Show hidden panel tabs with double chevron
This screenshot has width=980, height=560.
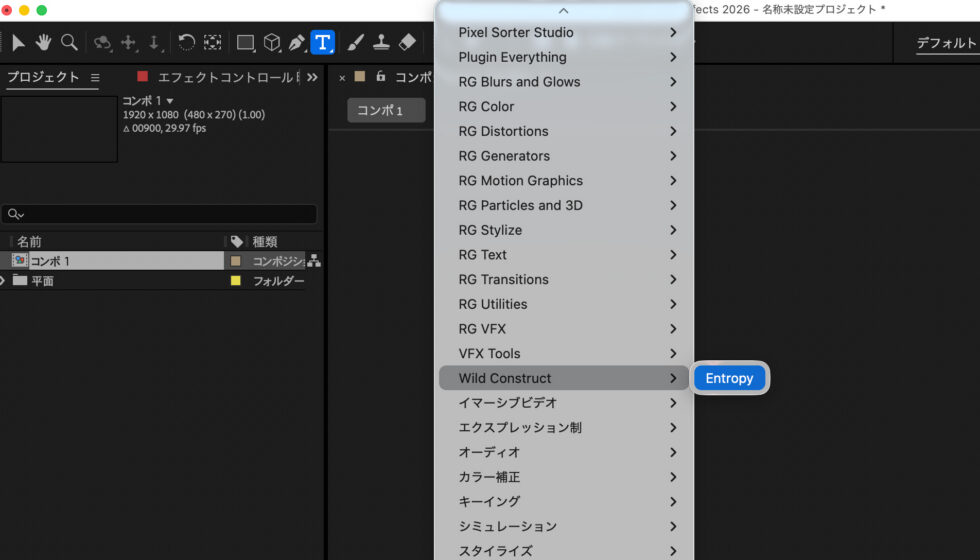312,78
